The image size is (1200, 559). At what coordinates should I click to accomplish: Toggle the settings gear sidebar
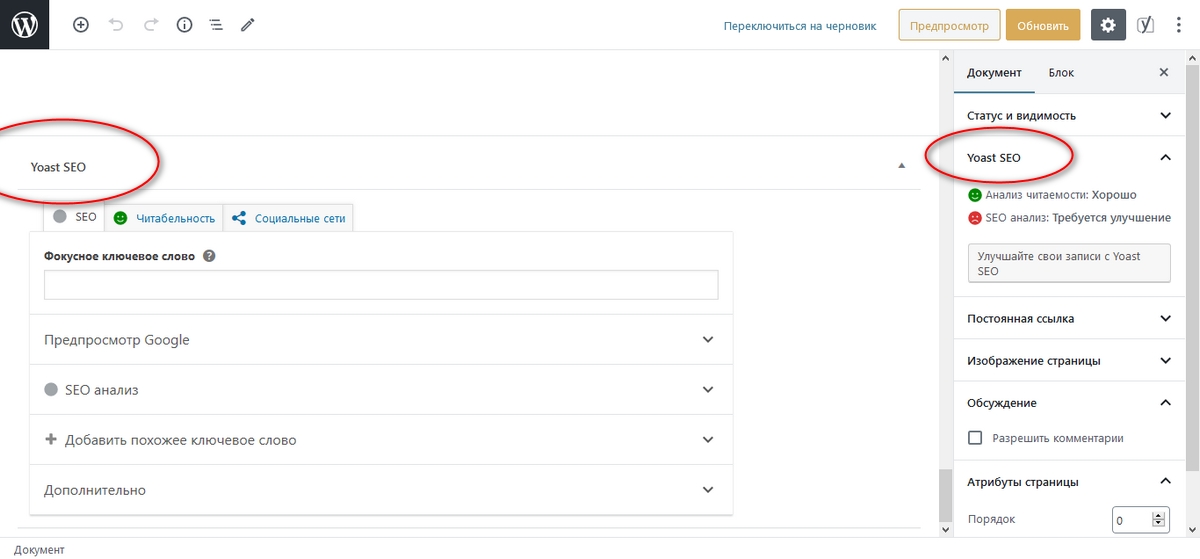coord(1107,25)
